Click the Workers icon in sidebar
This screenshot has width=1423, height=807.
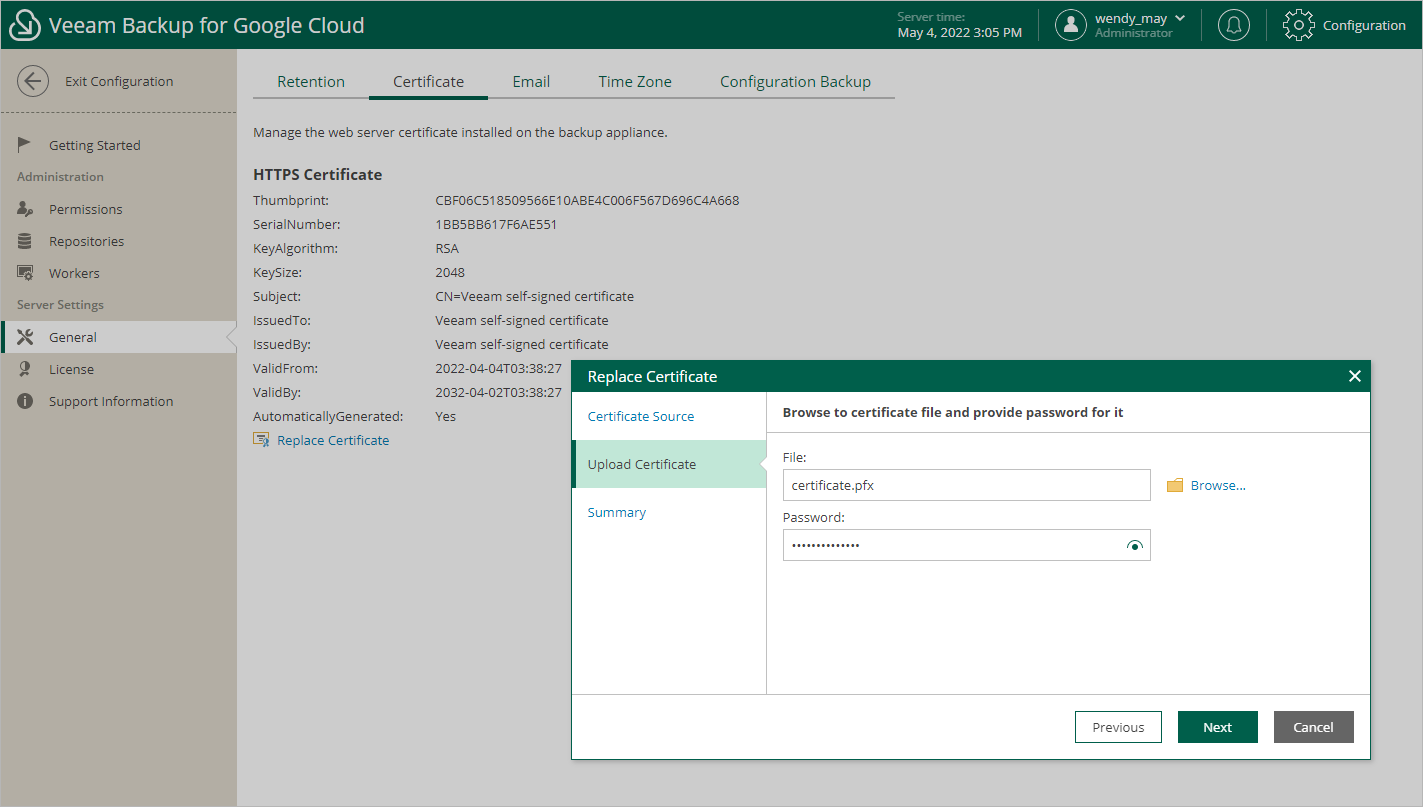click(26, 273)
